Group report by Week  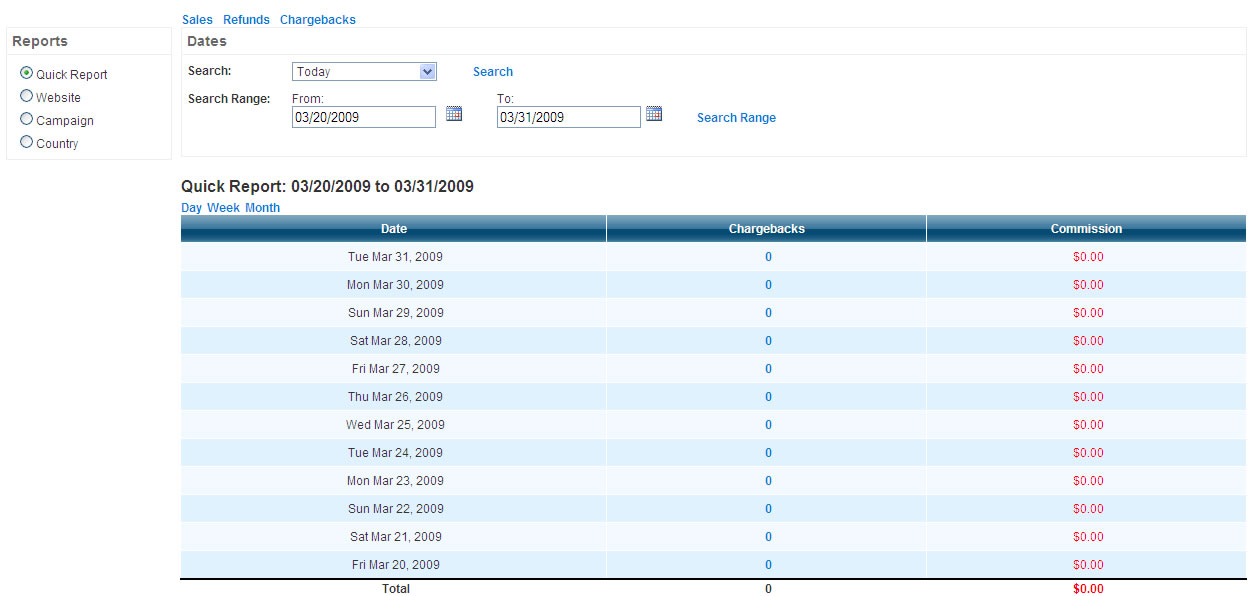coord(223,208)
